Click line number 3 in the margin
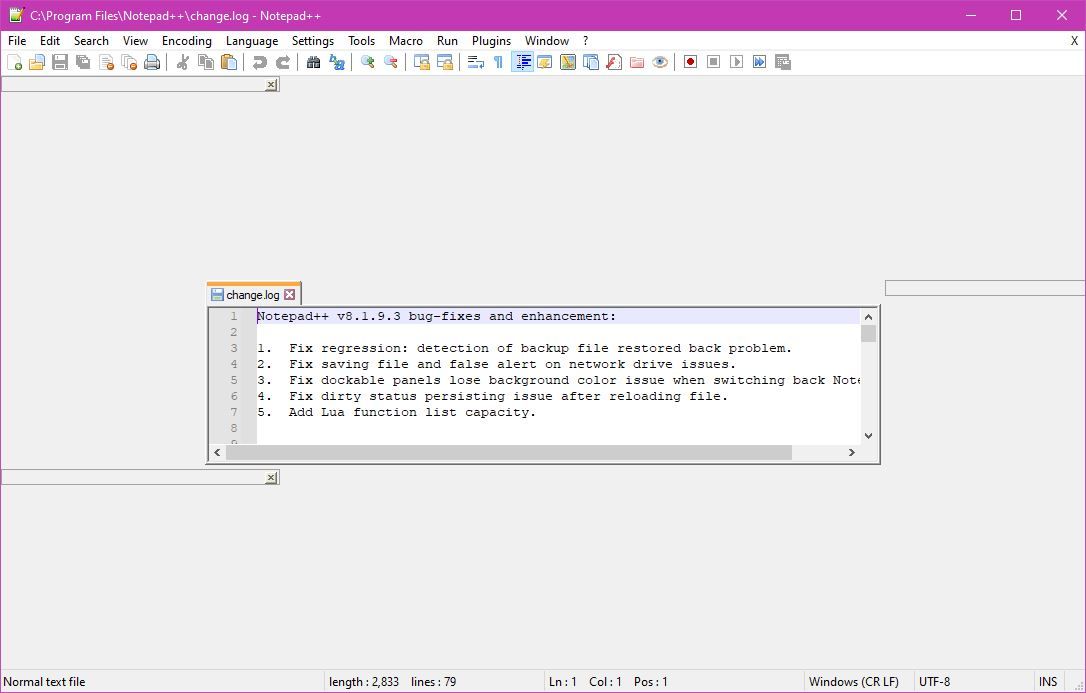 click(x=234, y=348)
